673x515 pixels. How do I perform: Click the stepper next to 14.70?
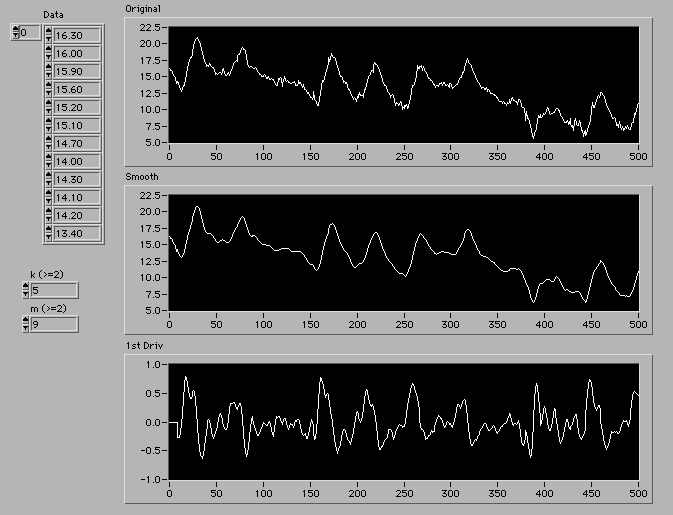tap(49, 143)
